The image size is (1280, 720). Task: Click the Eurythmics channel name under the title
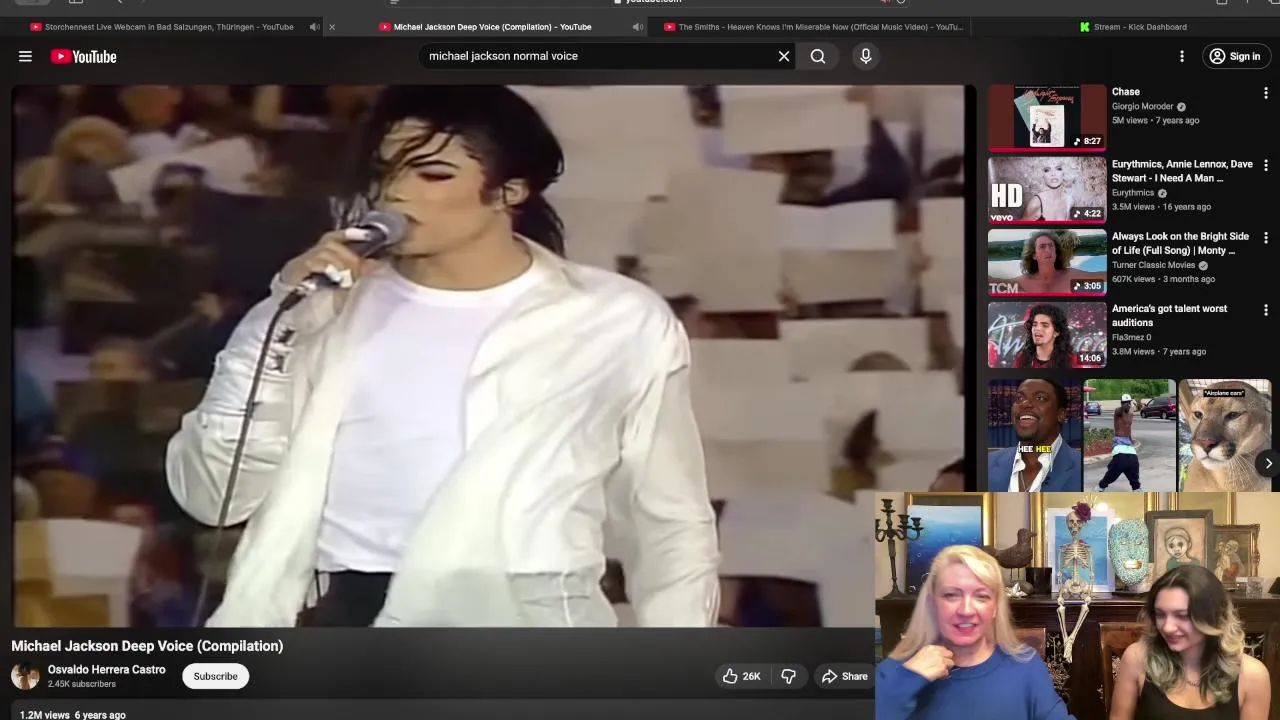pos(1133,193)
